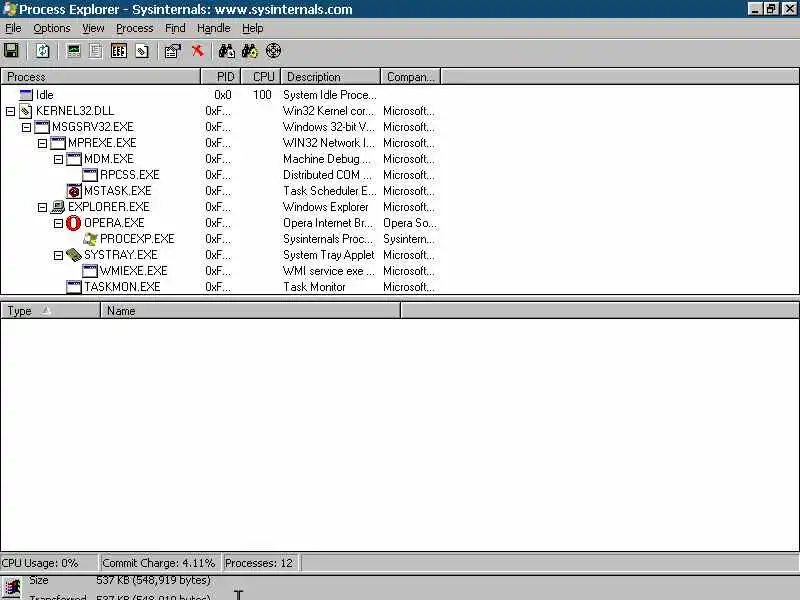Open process Properties toolbar icon

pos(172,51)
